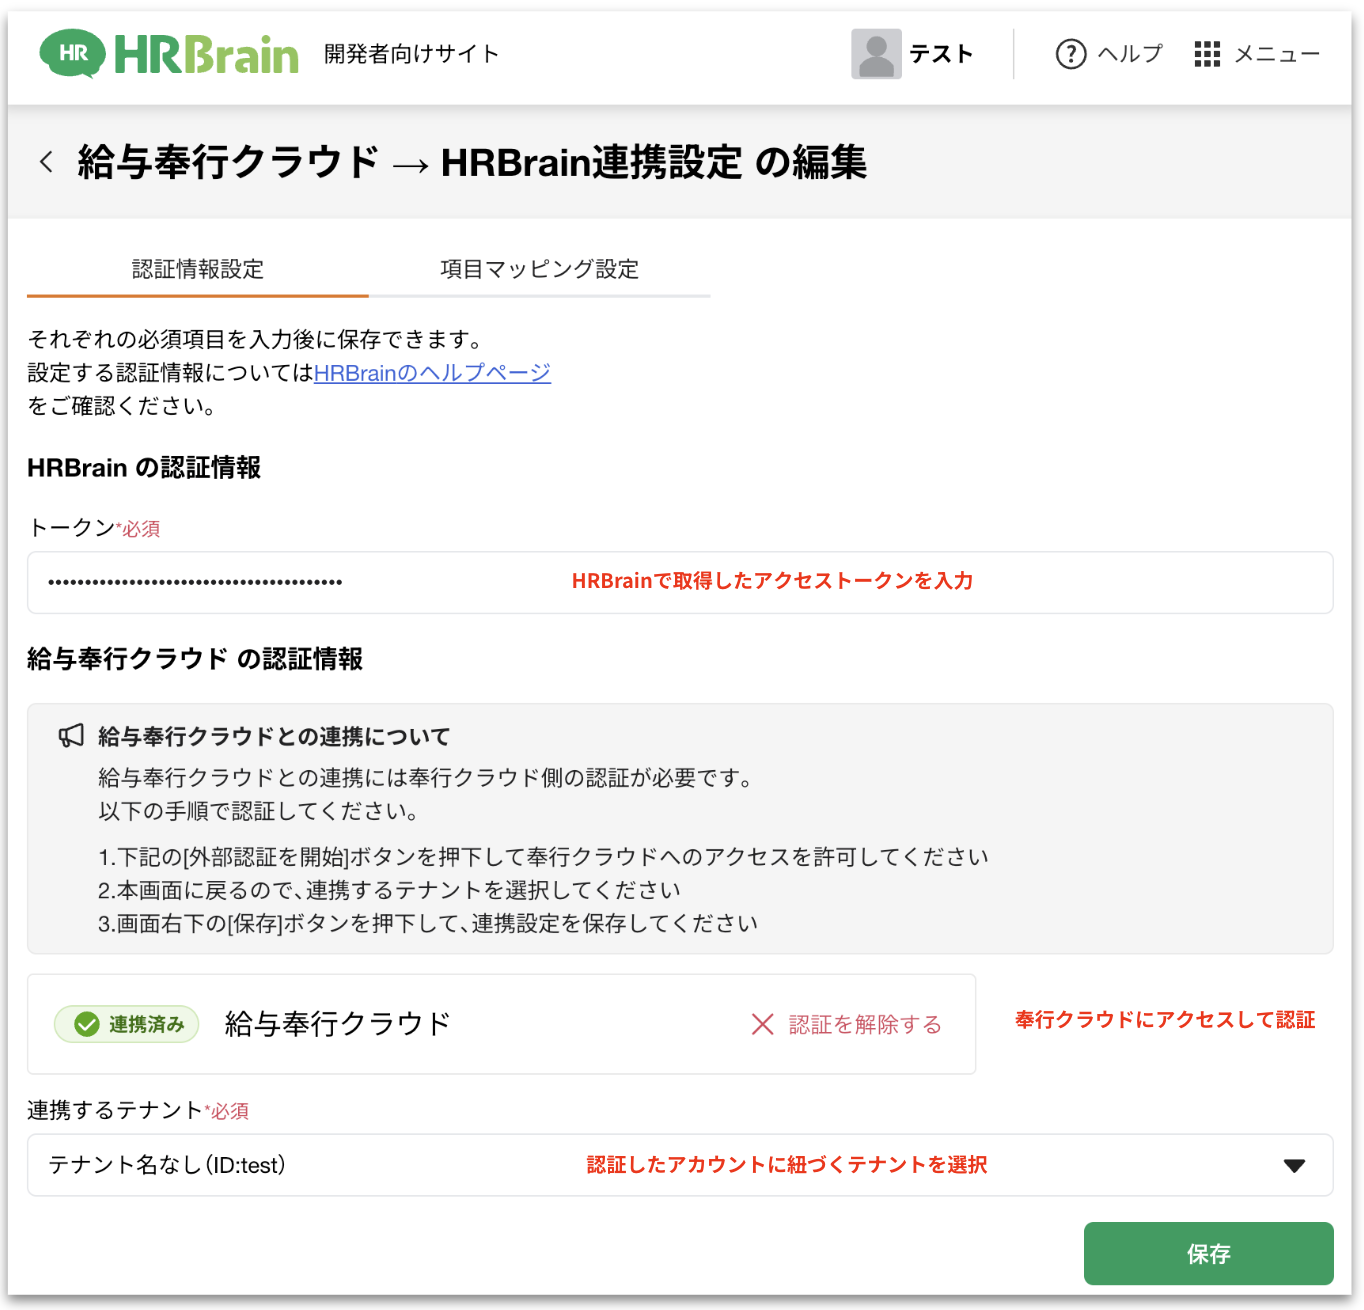Click the user avatar icon

pyautogui.click(x=876, y=54)
